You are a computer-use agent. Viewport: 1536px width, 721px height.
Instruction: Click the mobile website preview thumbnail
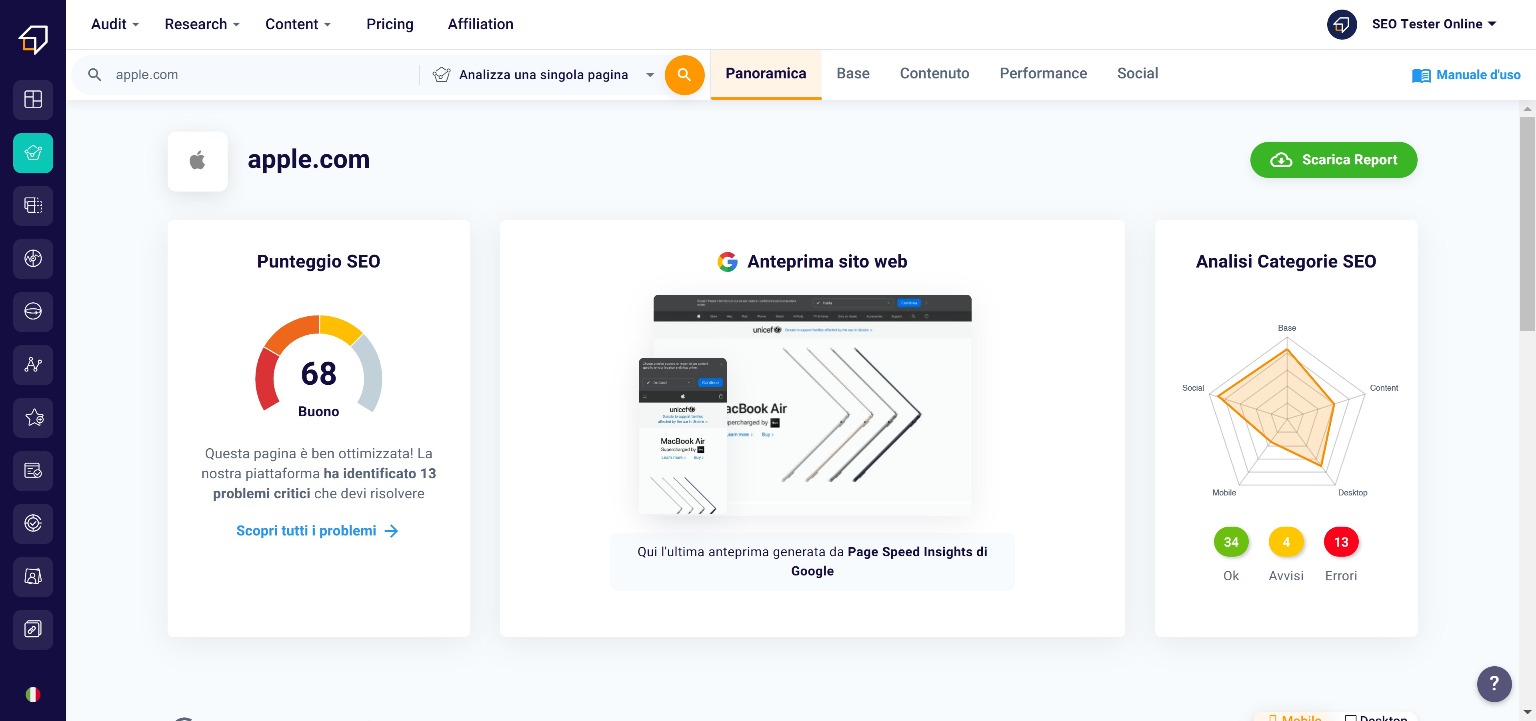tap(683, 437)
